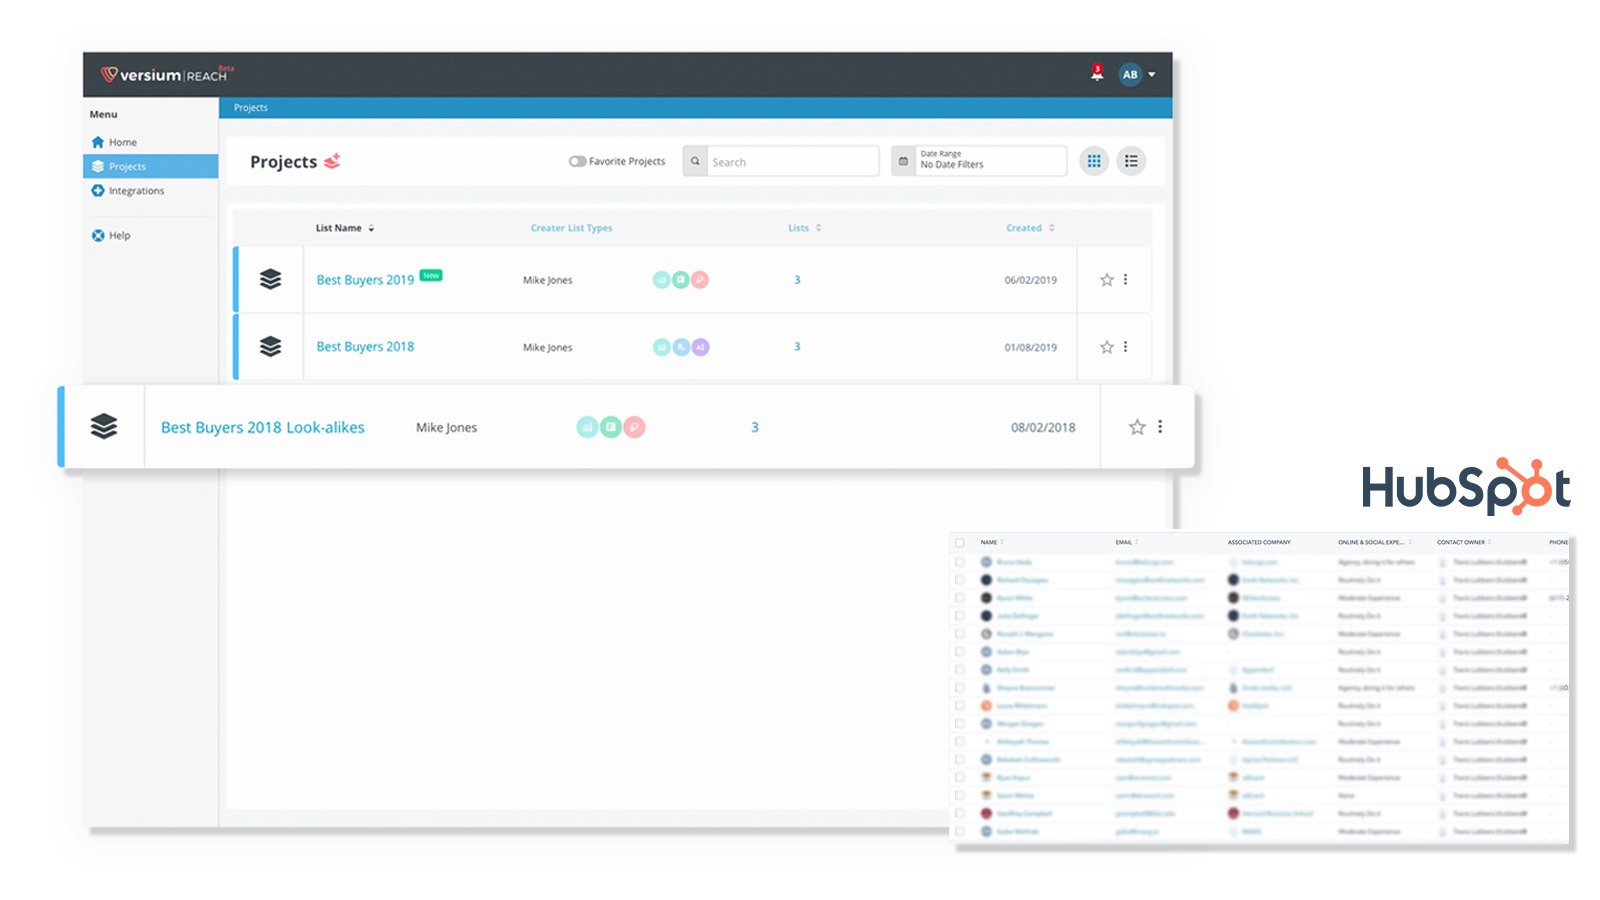Click the Versium Reach logo

[166, 74]
